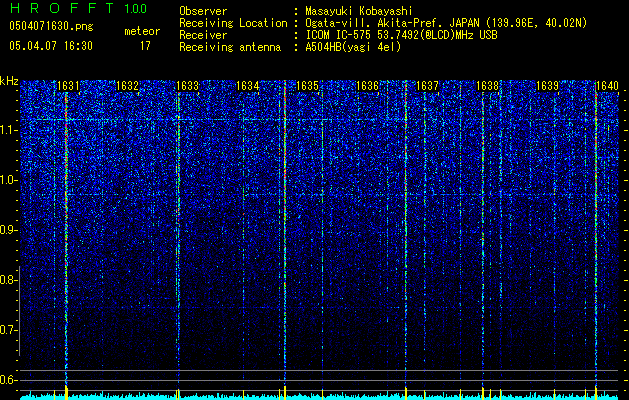Click the 1638 time marker
The height and width of the screenshot is (400, 629).
tap(487, 86)
